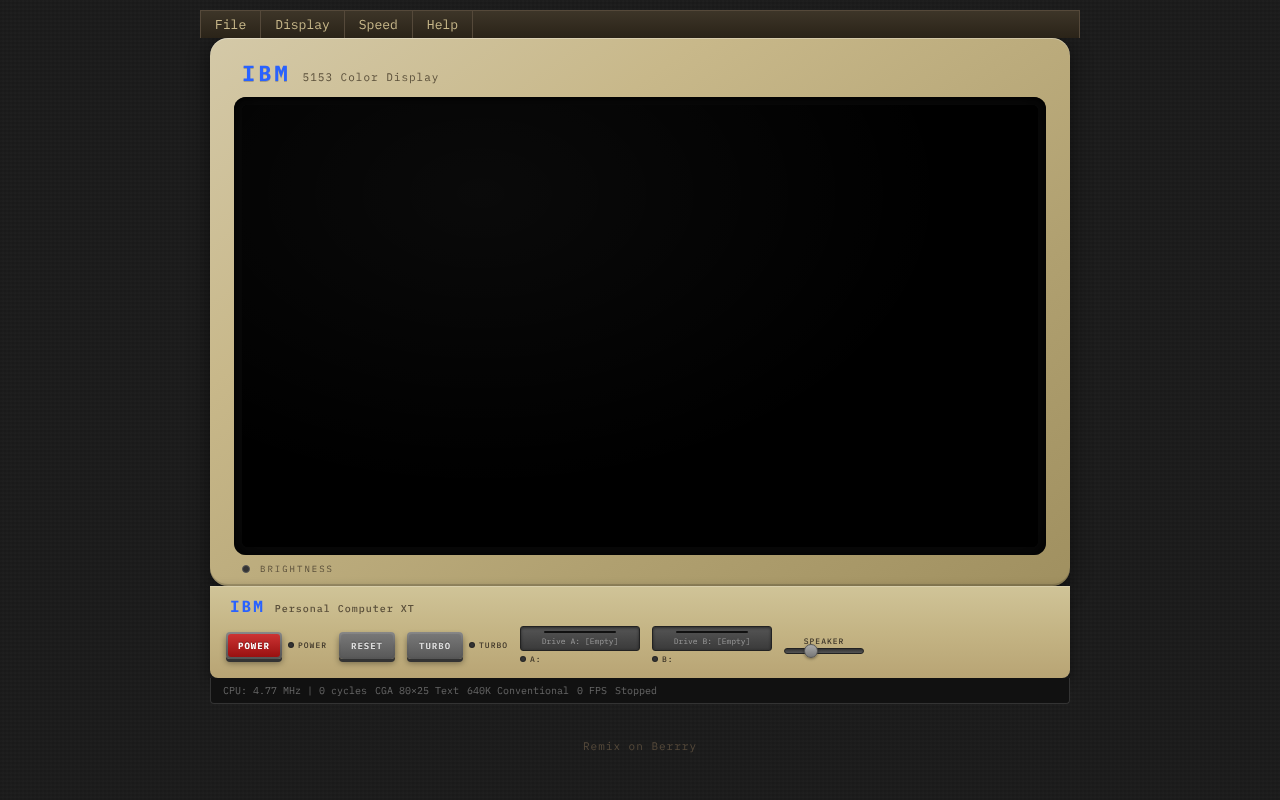Adjust the SPEAKER volume slider
This screenshot has height=800, width=1280.
811,650
